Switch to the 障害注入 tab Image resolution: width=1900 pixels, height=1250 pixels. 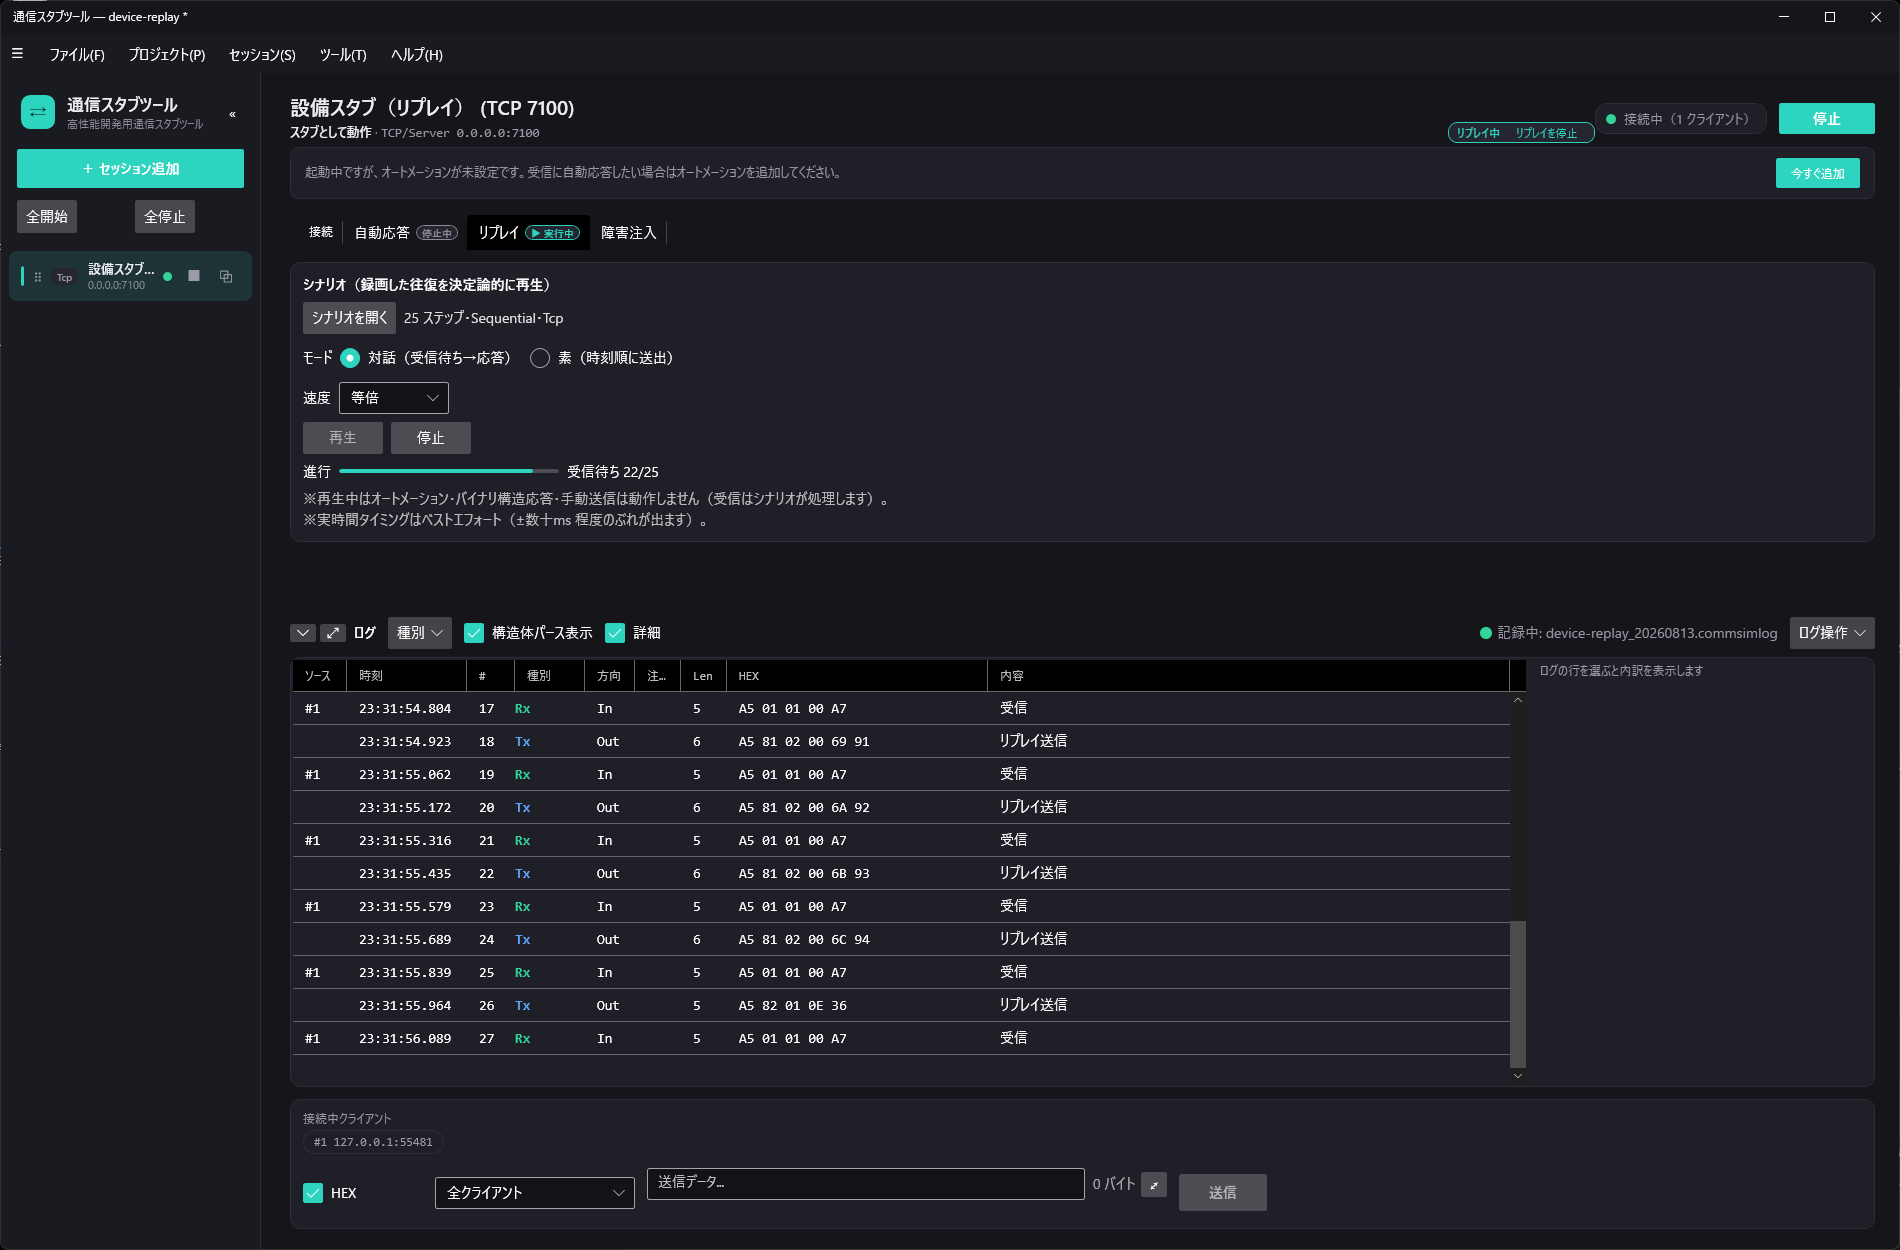(628, 232)
